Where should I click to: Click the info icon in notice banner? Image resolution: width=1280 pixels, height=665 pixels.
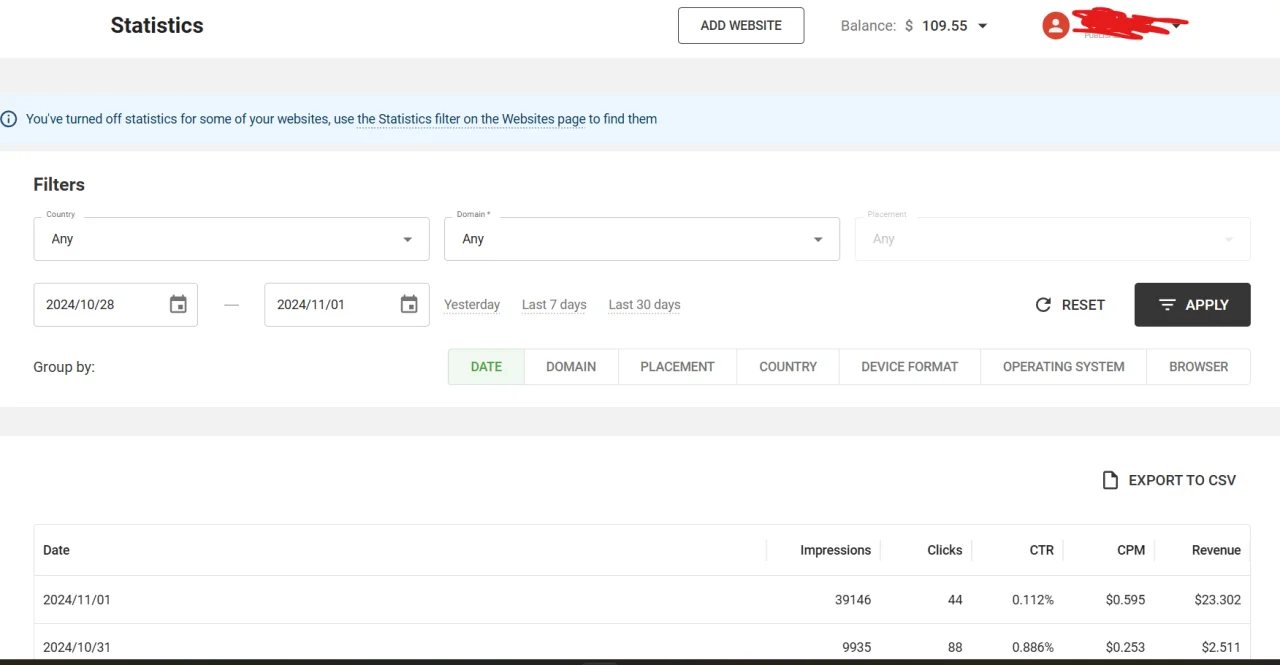(x=9, y=119)
